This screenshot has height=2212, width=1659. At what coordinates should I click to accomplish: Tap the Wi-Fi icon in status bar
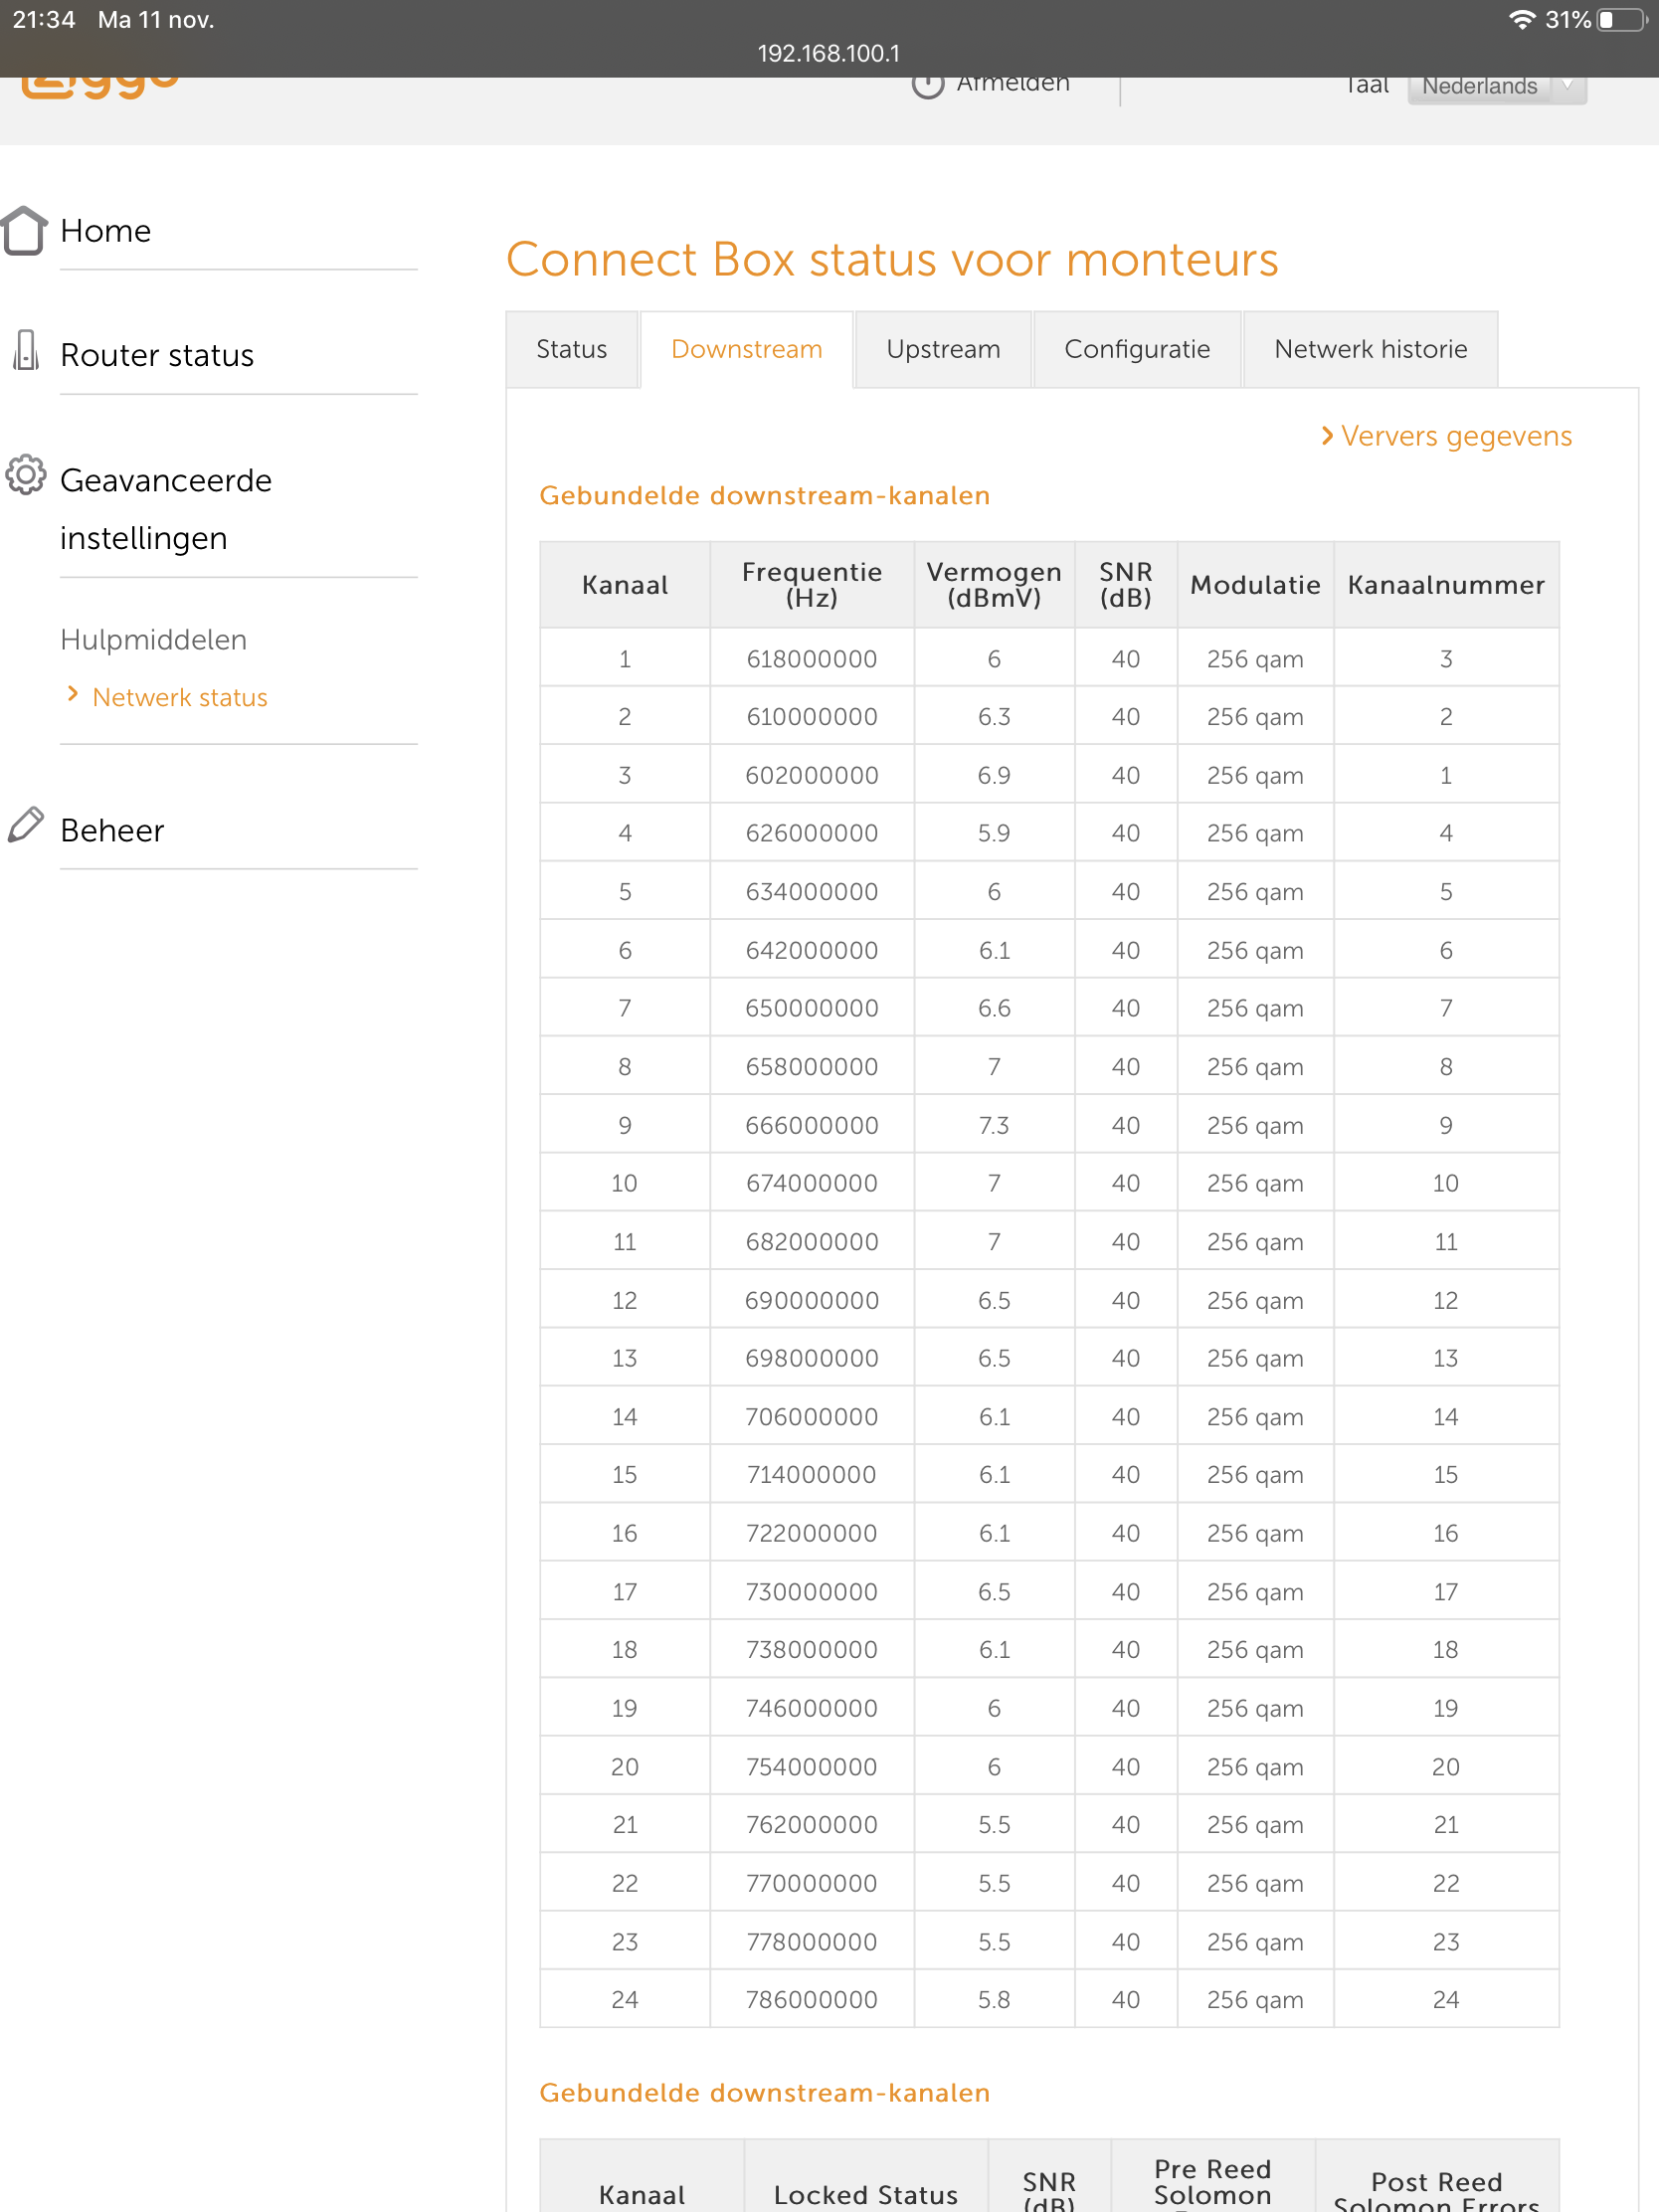pyautogui.click(x=1521, y=20)
